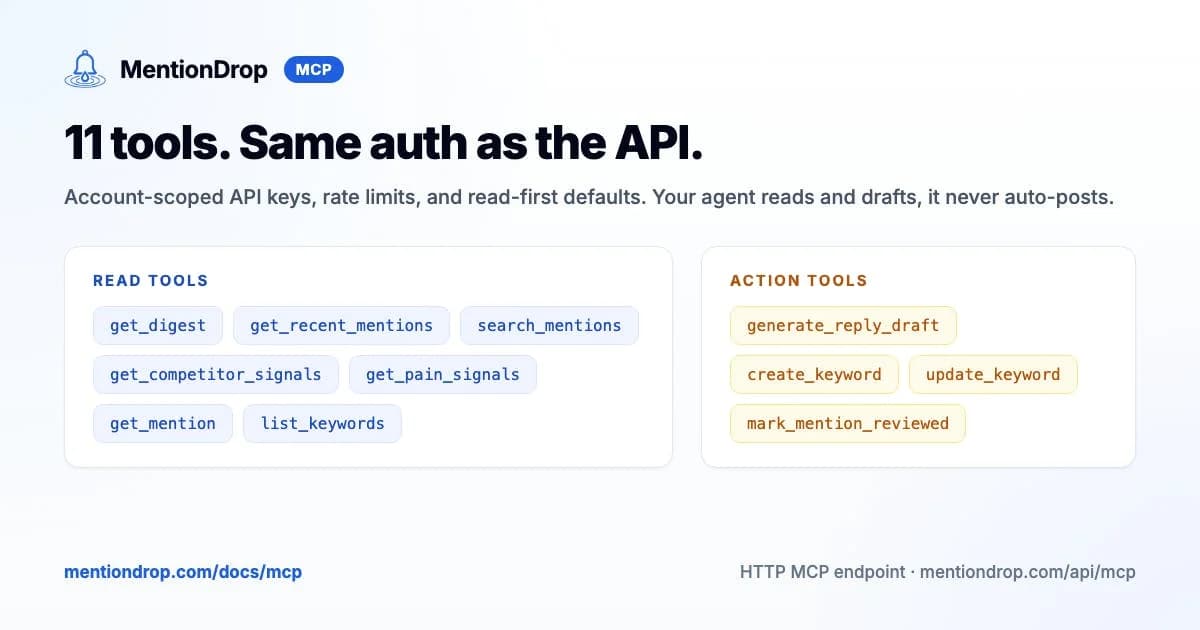Click the '11 tools. Same auth' headline

(384, 143)
